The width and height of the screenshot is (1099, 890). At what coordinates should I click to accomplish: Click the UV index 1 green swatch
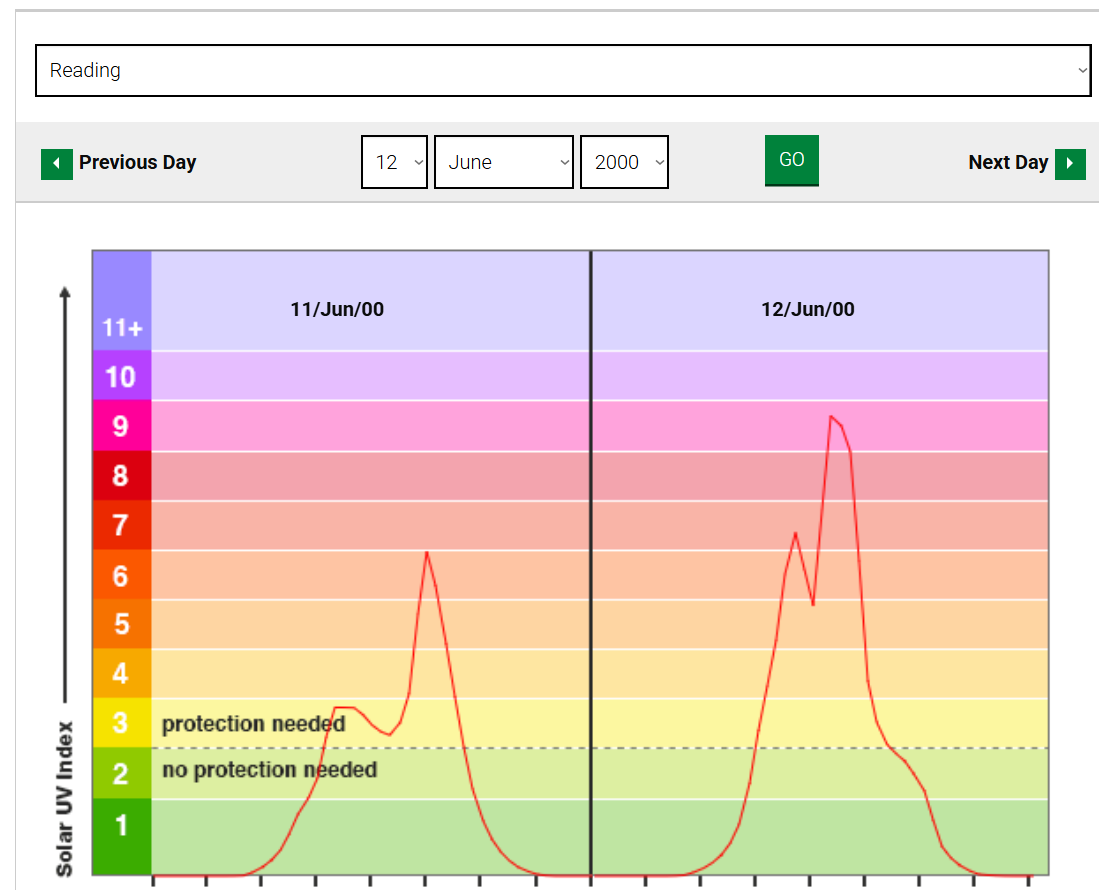click(x=122, y=836)
